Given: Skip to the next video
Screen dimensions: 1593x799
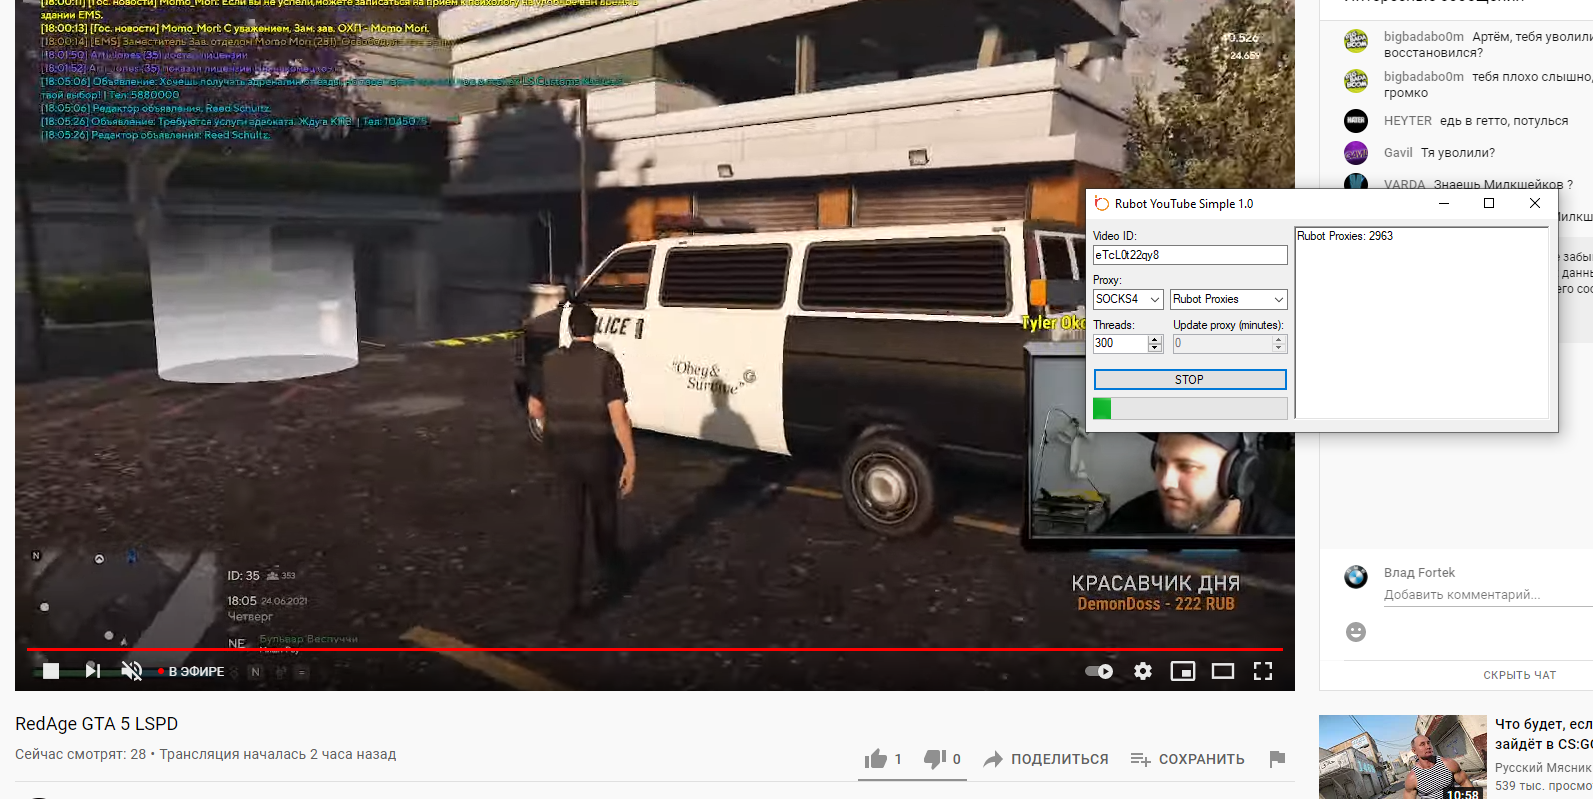Looking at the screenshot, I should (92, 671).
